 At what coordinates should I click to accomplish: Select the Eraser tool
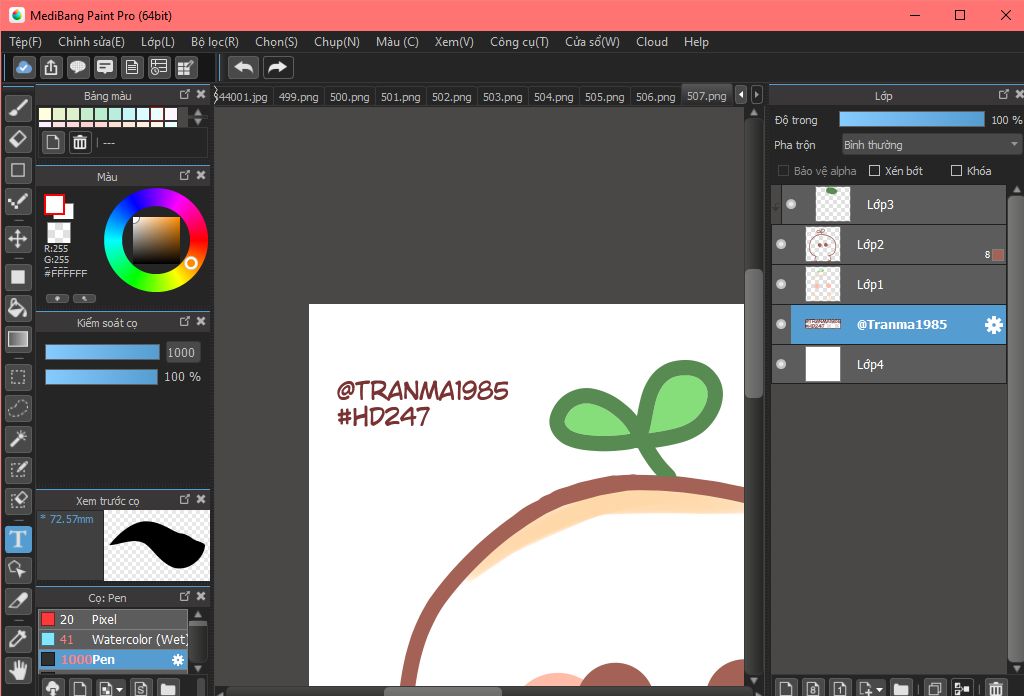click(18, 138)
